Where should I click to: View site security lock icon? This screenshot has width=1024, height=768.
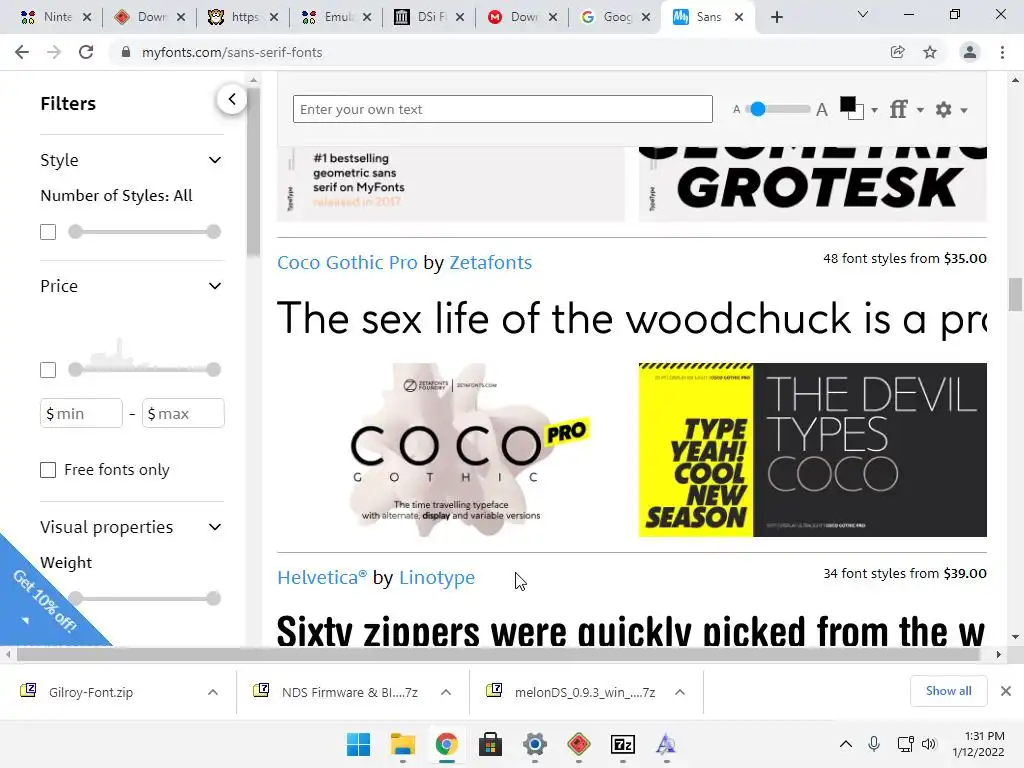(126, 52)
